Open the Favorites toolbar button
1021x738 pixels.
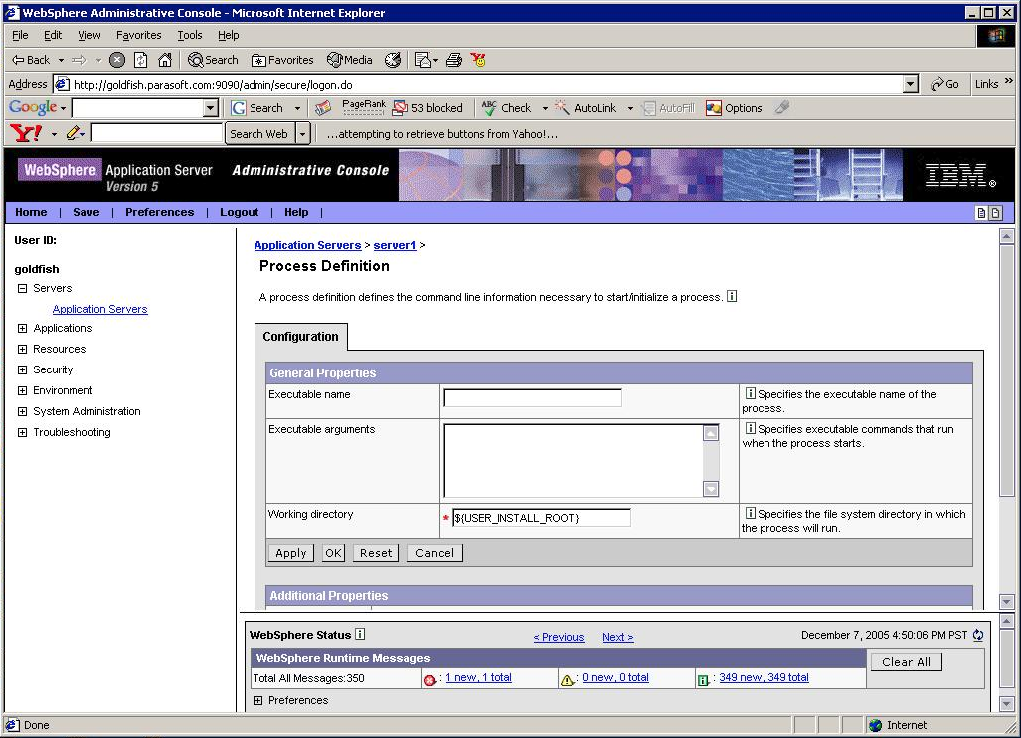(x=283, y=60)
